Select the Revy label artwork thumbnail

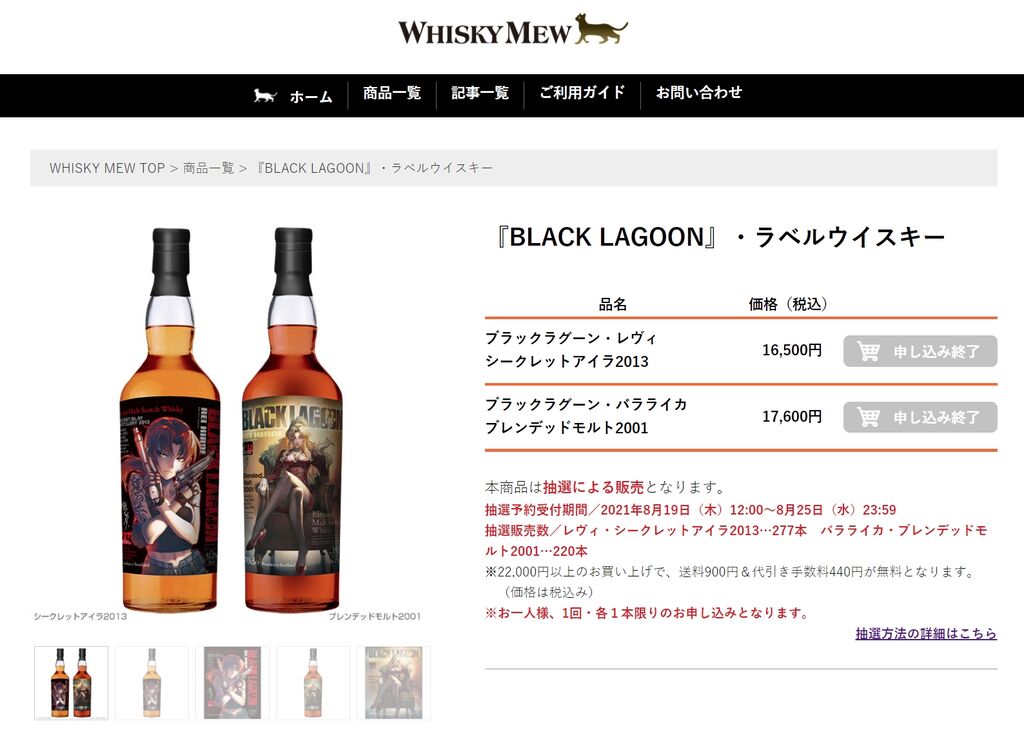point(232,683)
